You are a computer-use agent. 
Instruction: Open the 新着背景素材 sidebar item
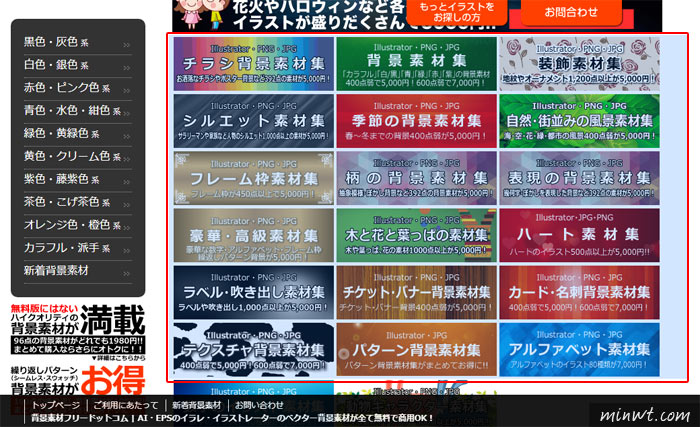click(x=78, y=272)
